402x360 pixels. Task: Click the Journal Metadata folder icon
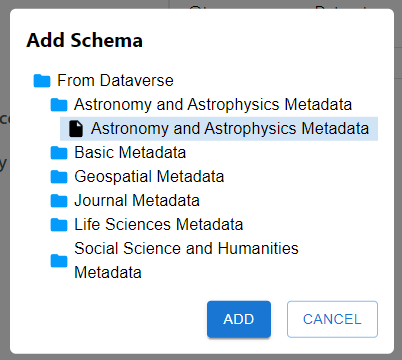click(x=59, y=201)
